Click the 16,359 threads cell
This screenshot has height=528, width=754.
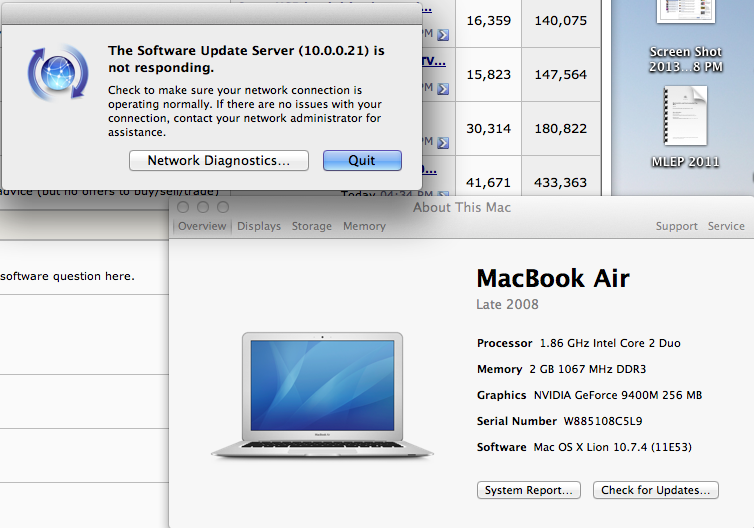point(489,21)
